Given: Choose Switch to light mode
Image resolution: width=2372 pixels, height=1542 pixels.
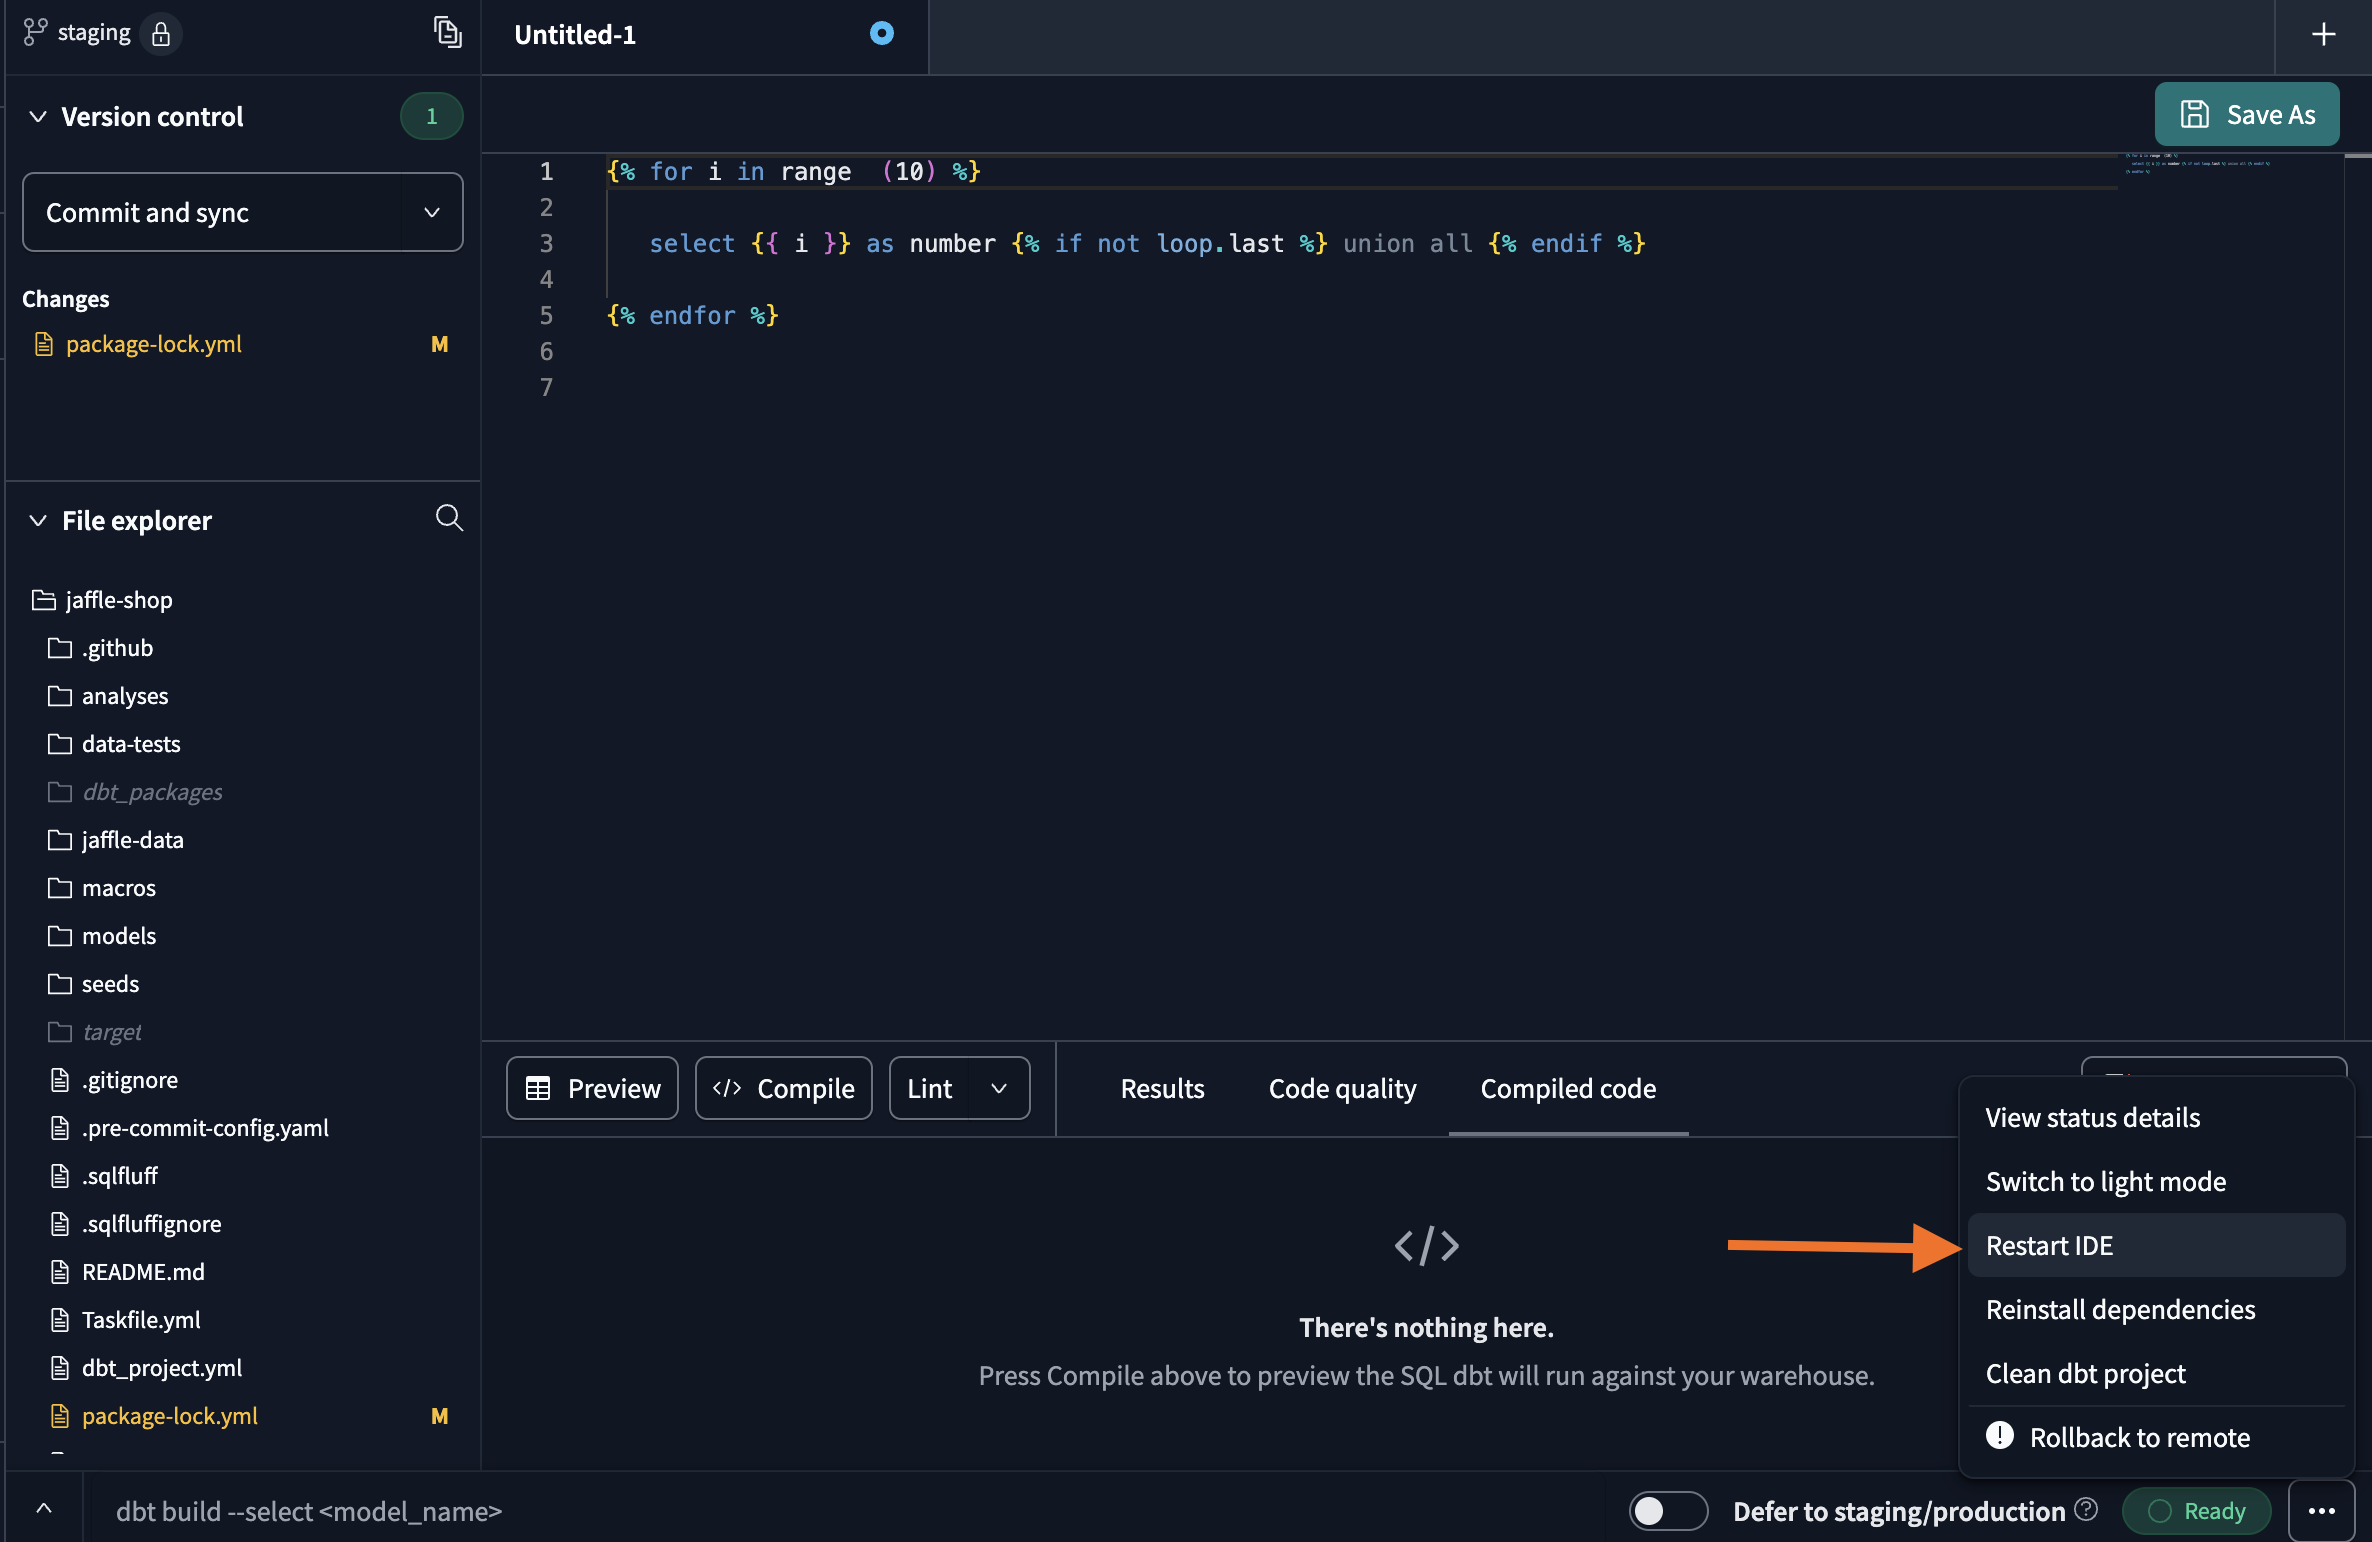Looking at the screenshot, I should pos(2105,1181).
